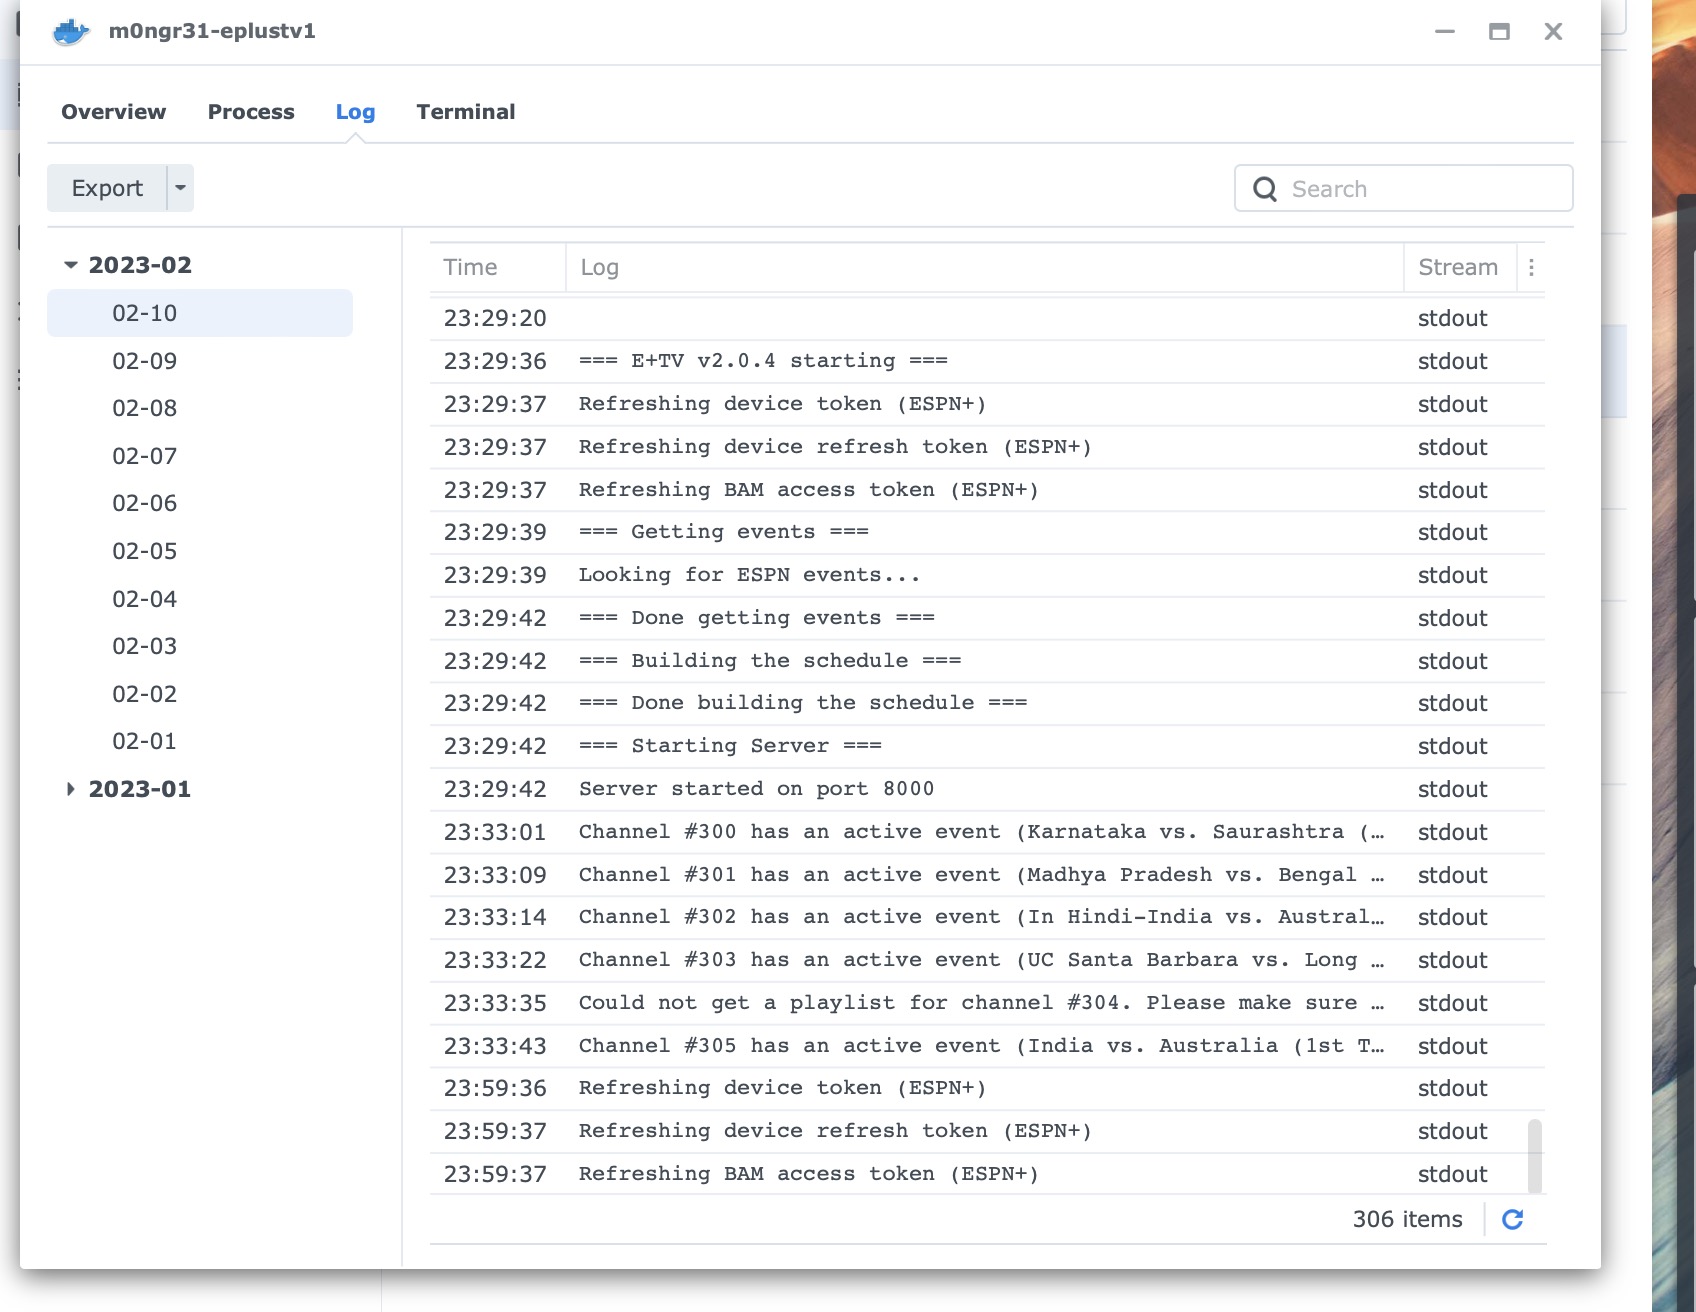Select the 02-01 log date
Viewport: 1696px width, 1312px height.
pyautogui.click(x=145, y=741)
